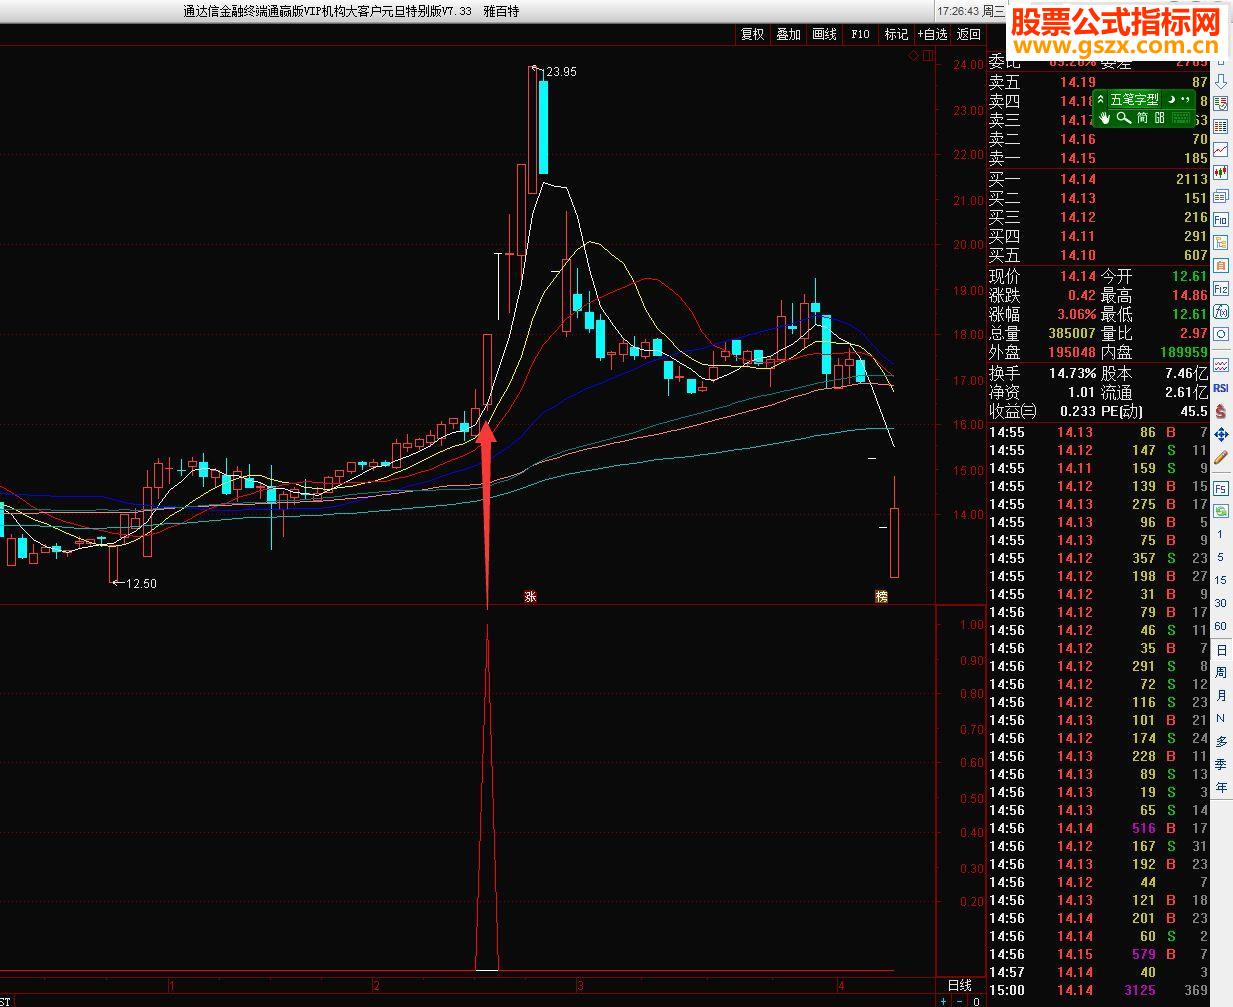Open the tree structure icon in sidebar
The height and width of the screenshot is (1007, 1233).
(1221, 242)
